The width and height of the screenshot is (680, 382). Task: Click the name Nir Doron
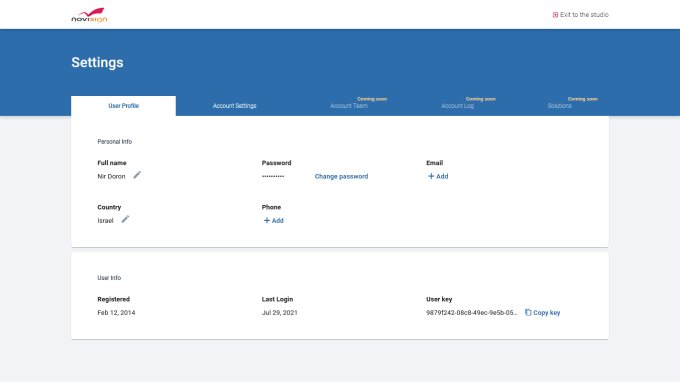tap(111, 176)
